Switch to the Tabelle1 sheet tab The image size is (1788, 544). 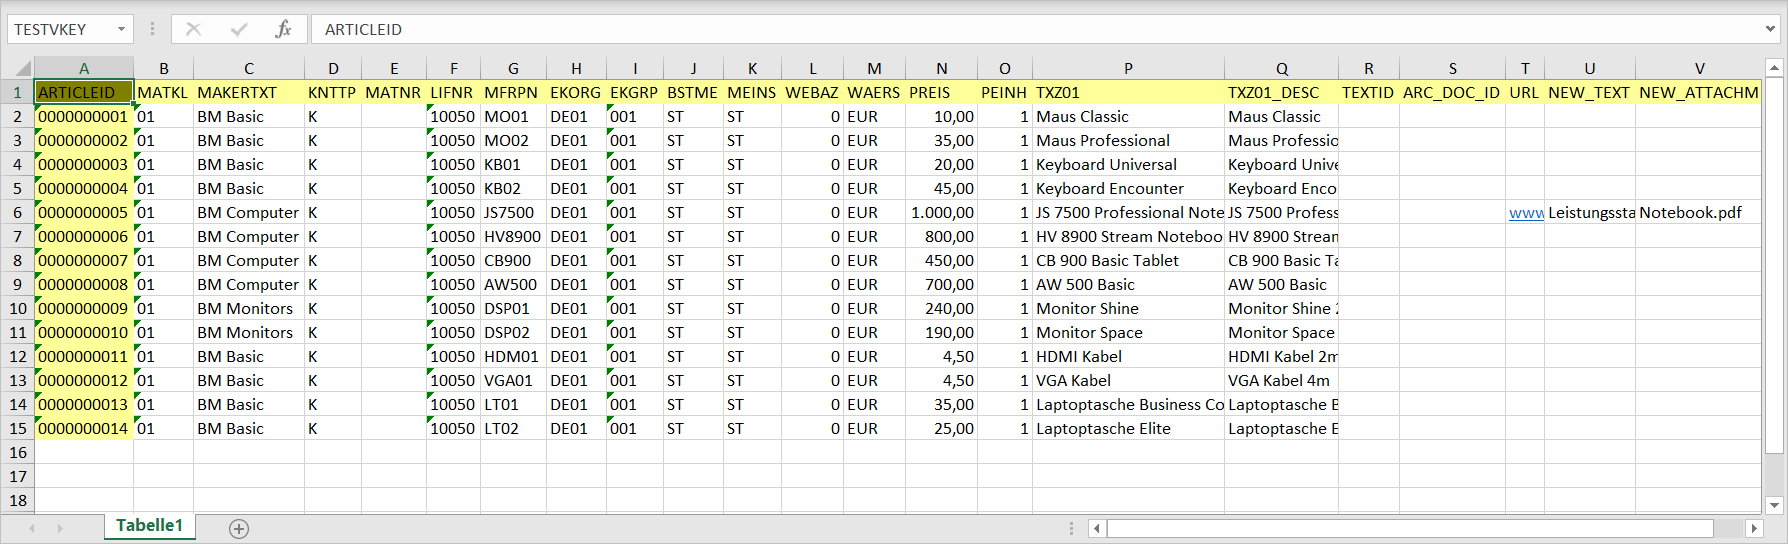(x=149, y=526)
